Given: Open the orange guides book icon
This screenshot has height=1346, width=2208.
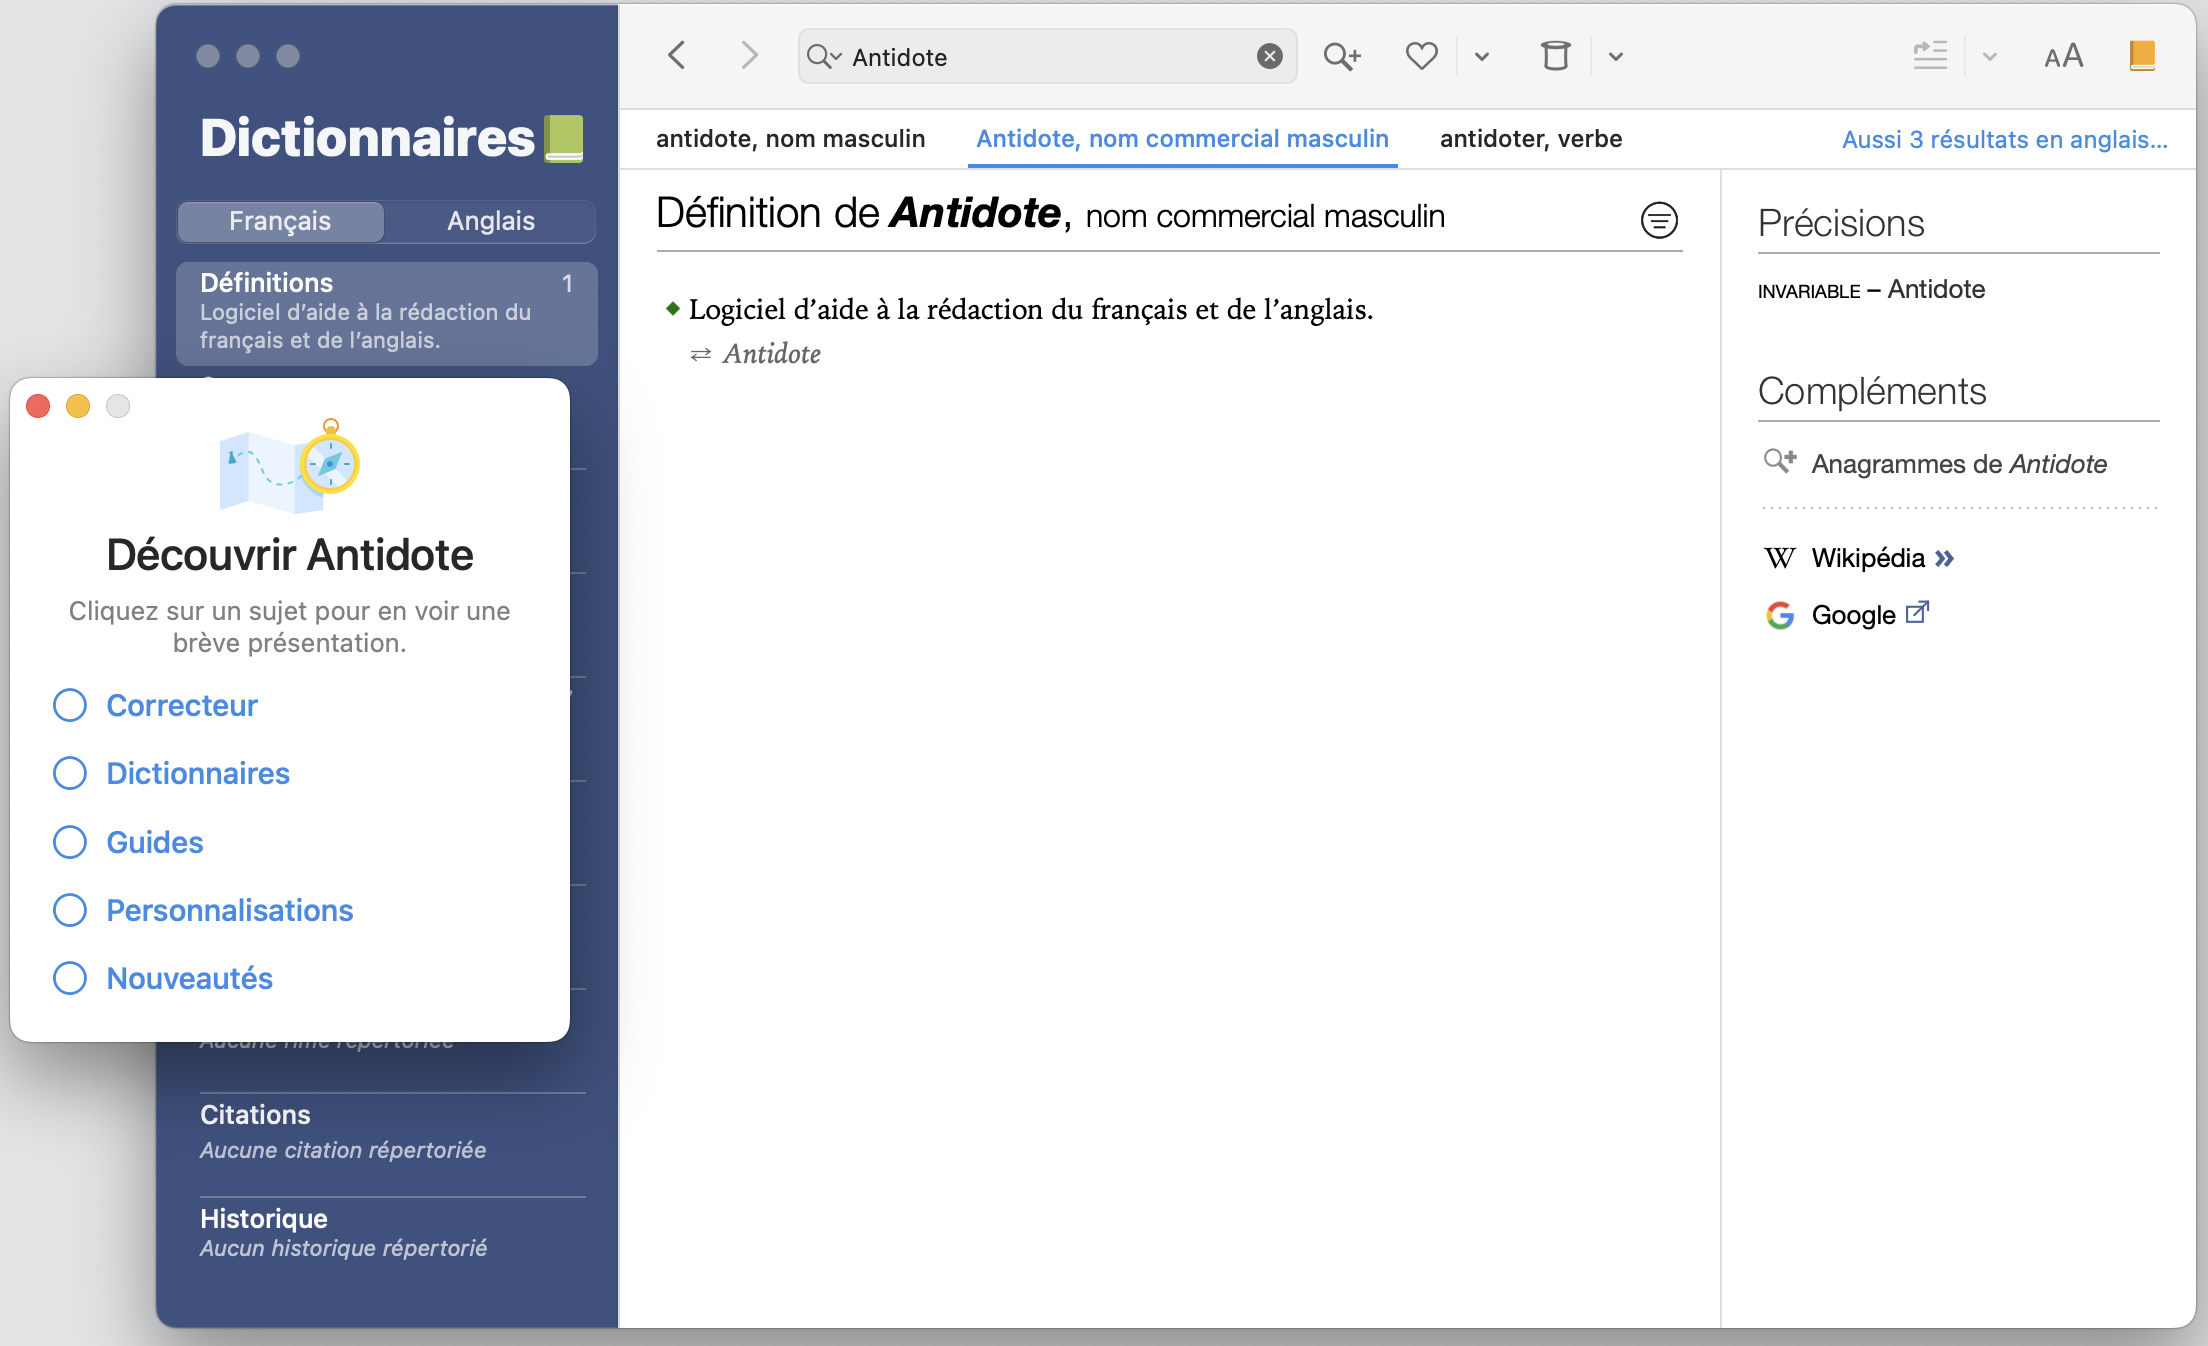Looking at the screenshot, I should (2142, 55).
